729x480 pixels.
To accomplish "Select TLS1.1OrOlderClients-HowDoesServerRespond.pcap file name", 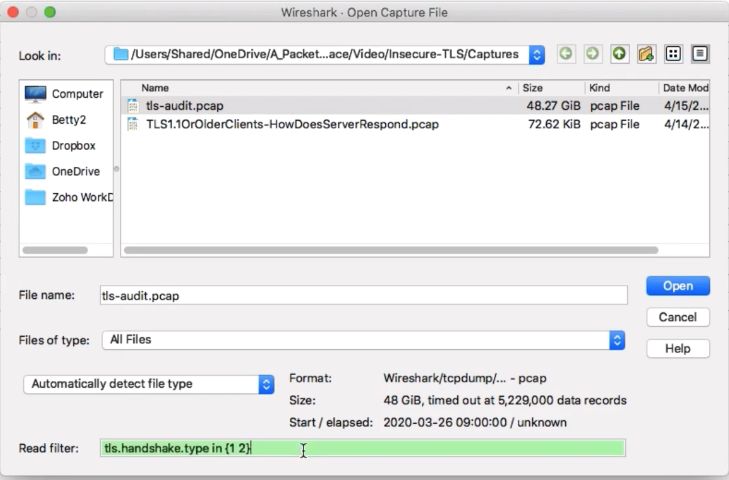I will (x=292, y=125).
